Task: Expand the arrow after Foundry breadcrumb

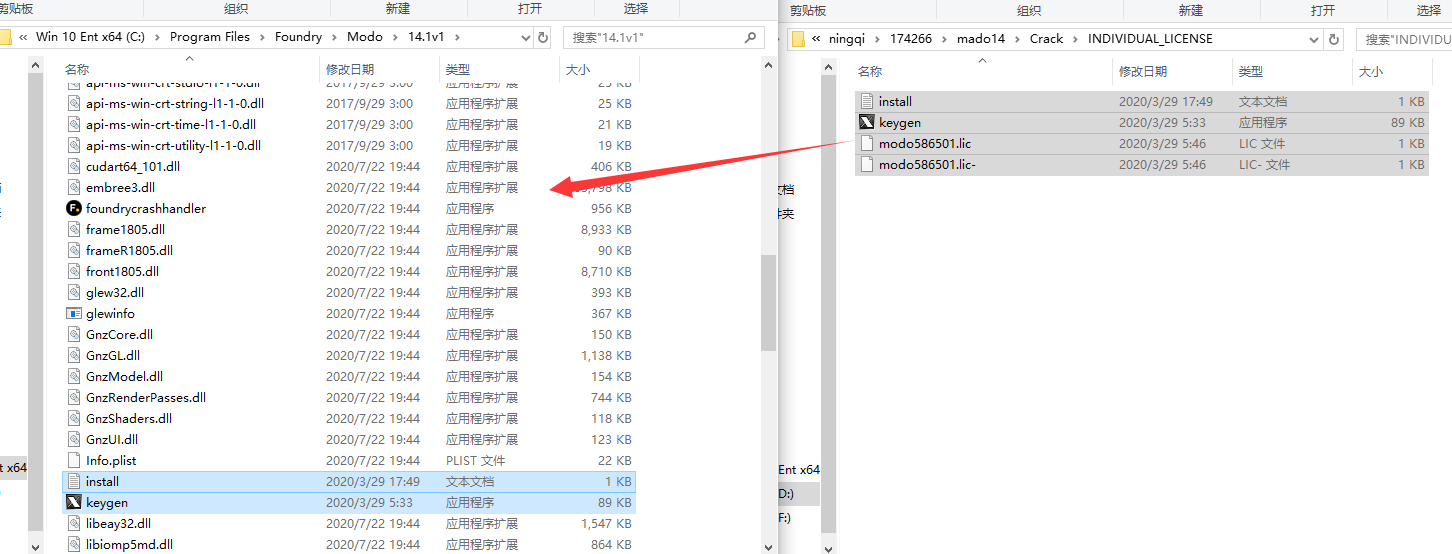Action: [x=334, y=37]
